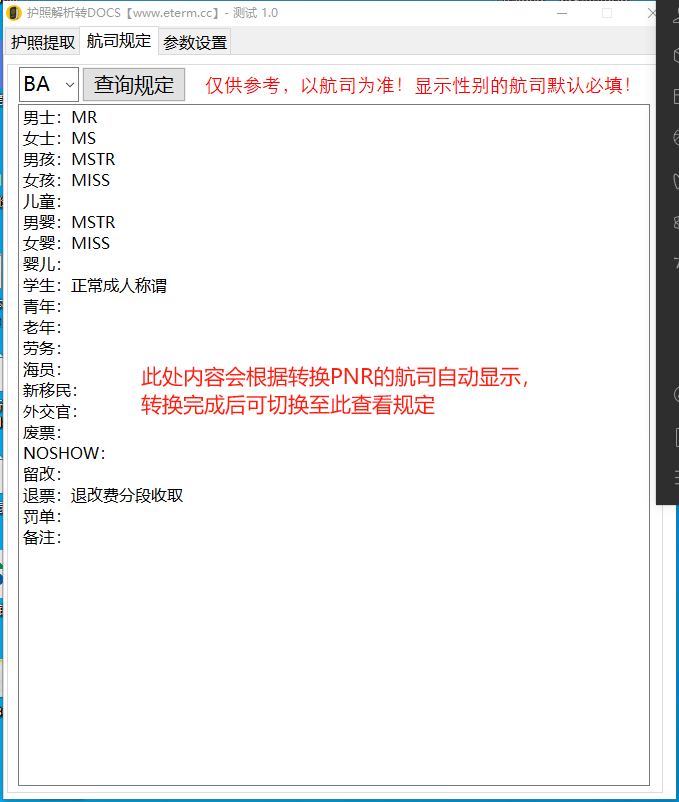Click the 青年: line
The height and width of the screenshot is (802, 679).
click(x=42, y=306)
